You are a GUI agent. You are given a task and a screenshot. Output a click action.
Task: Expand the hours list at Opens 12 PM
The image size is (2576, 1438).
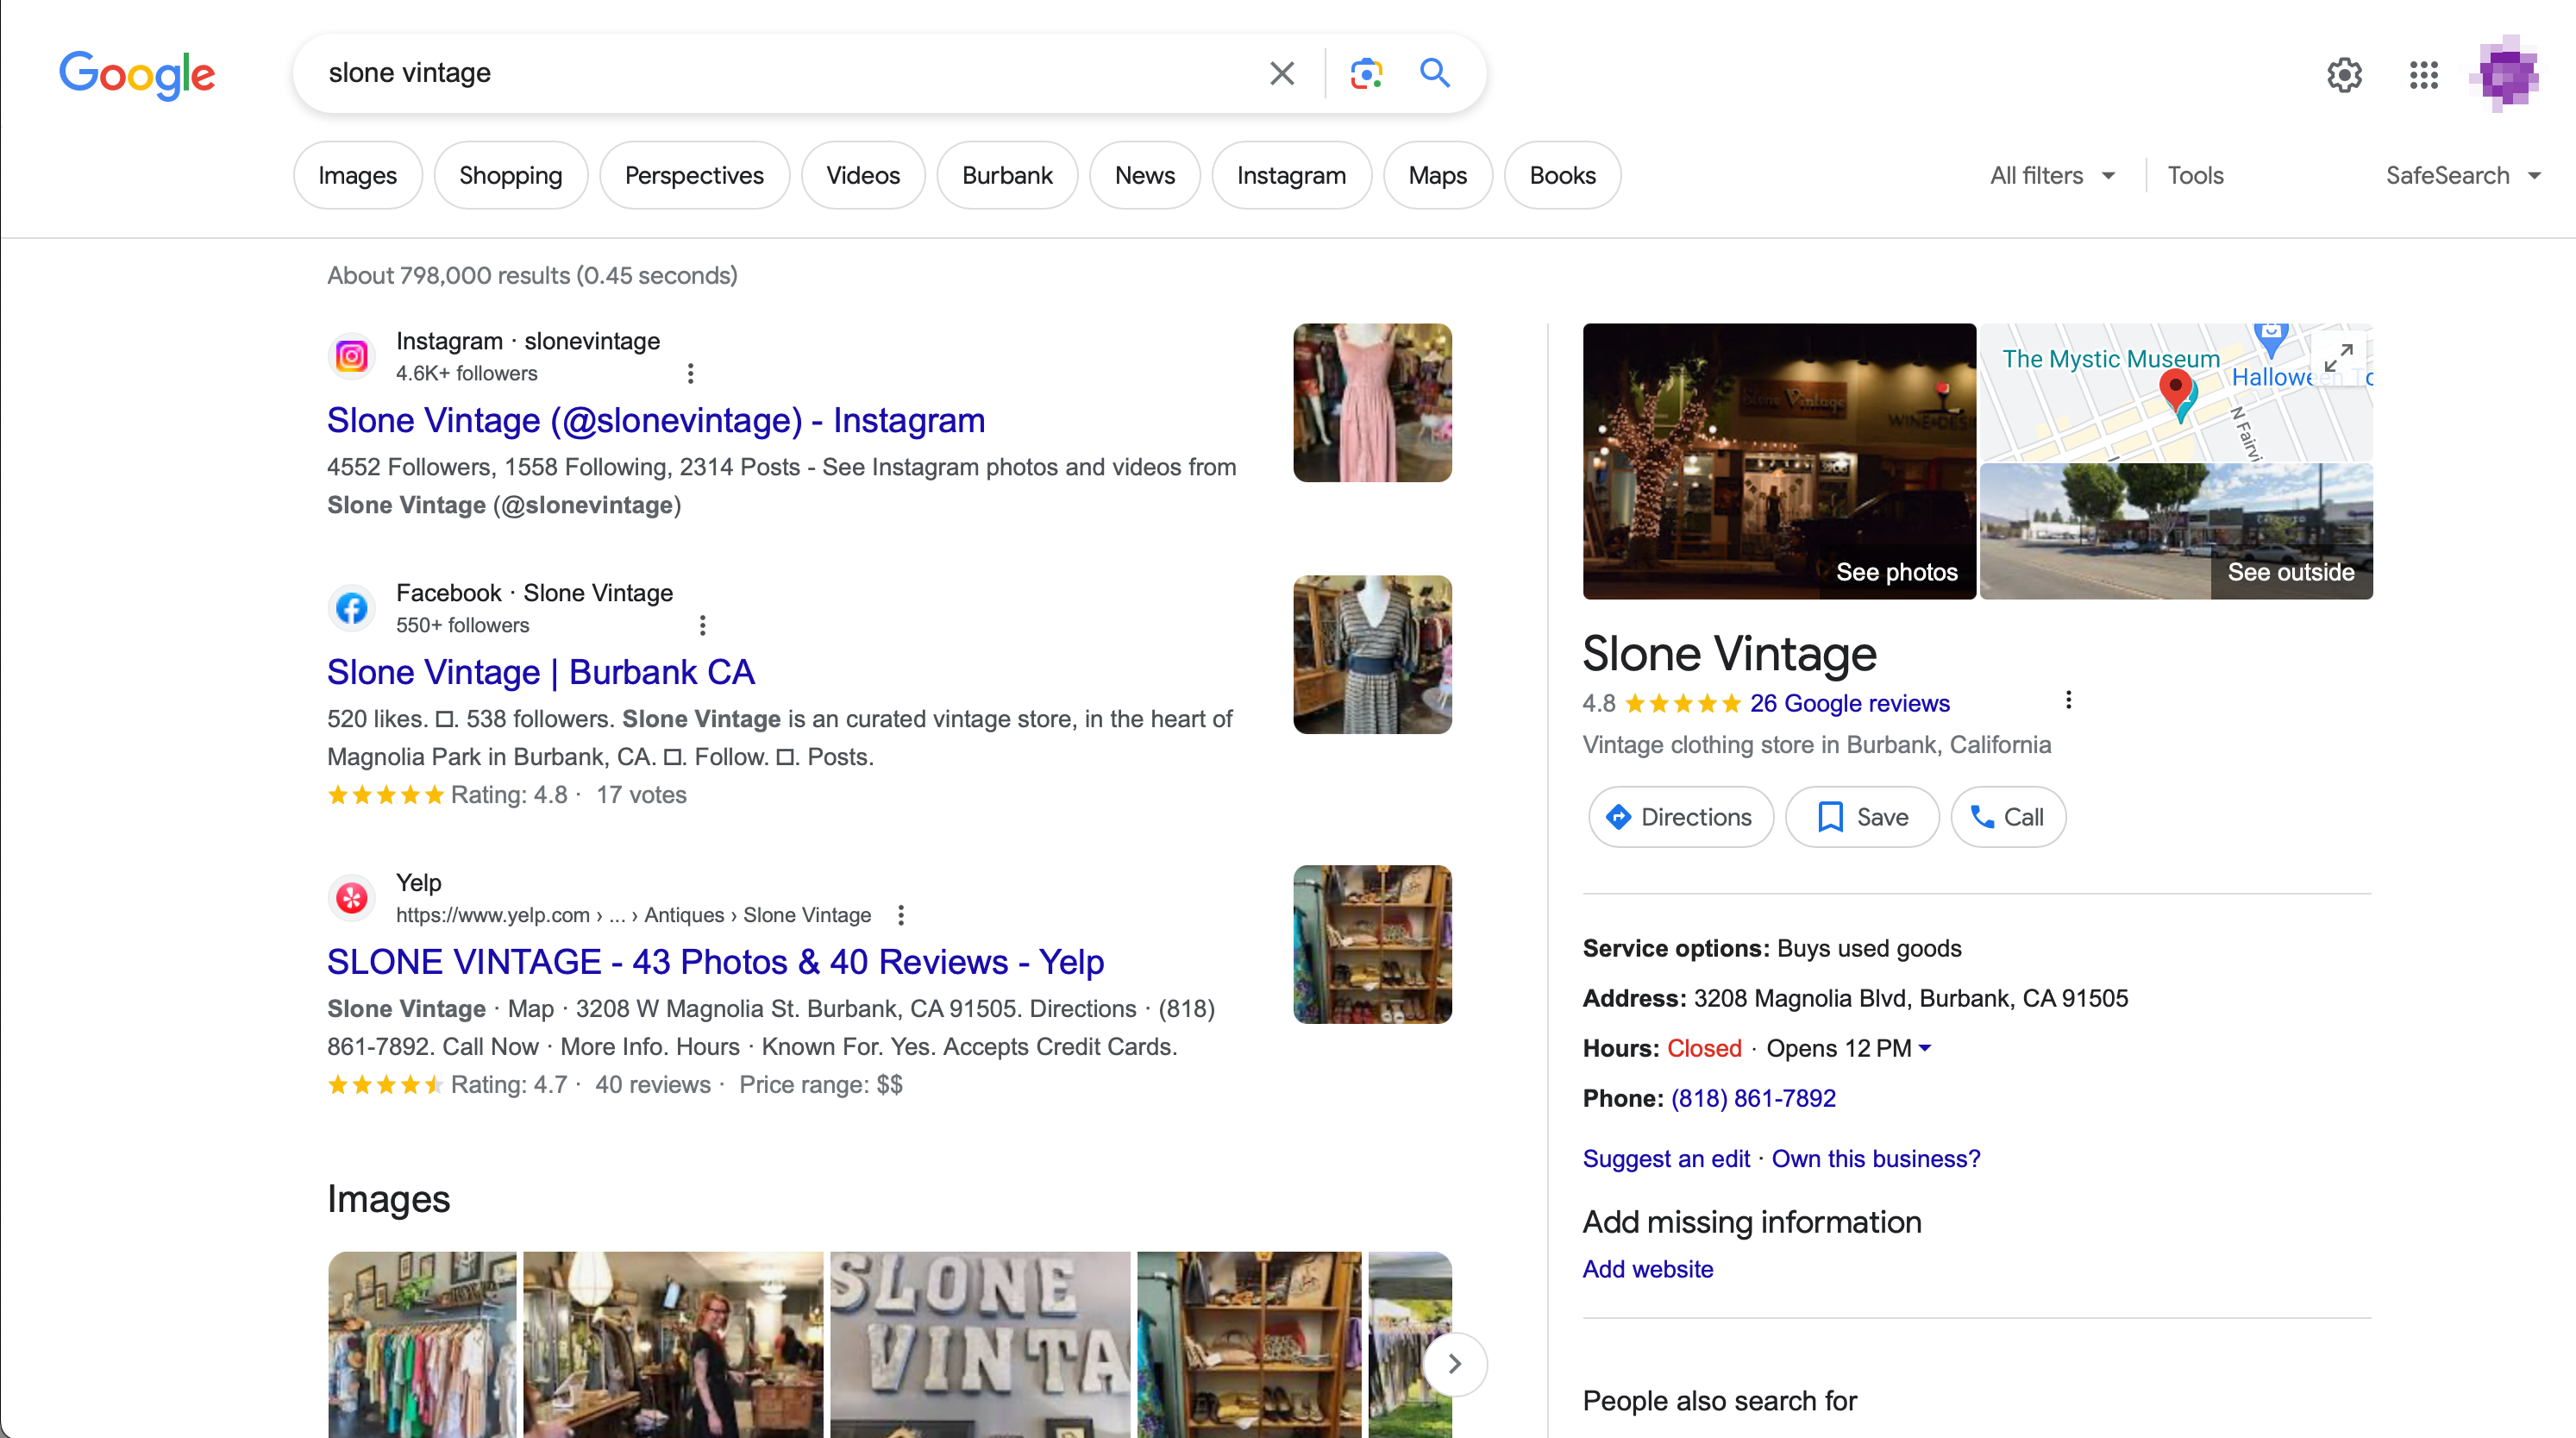coord(1848,1048)
